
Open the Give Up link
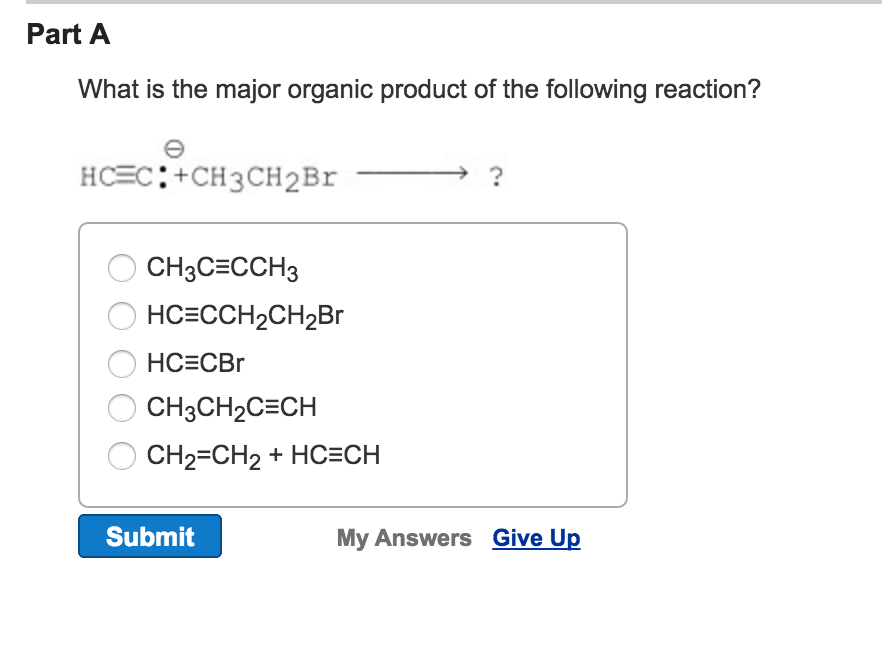click(536, 538)
